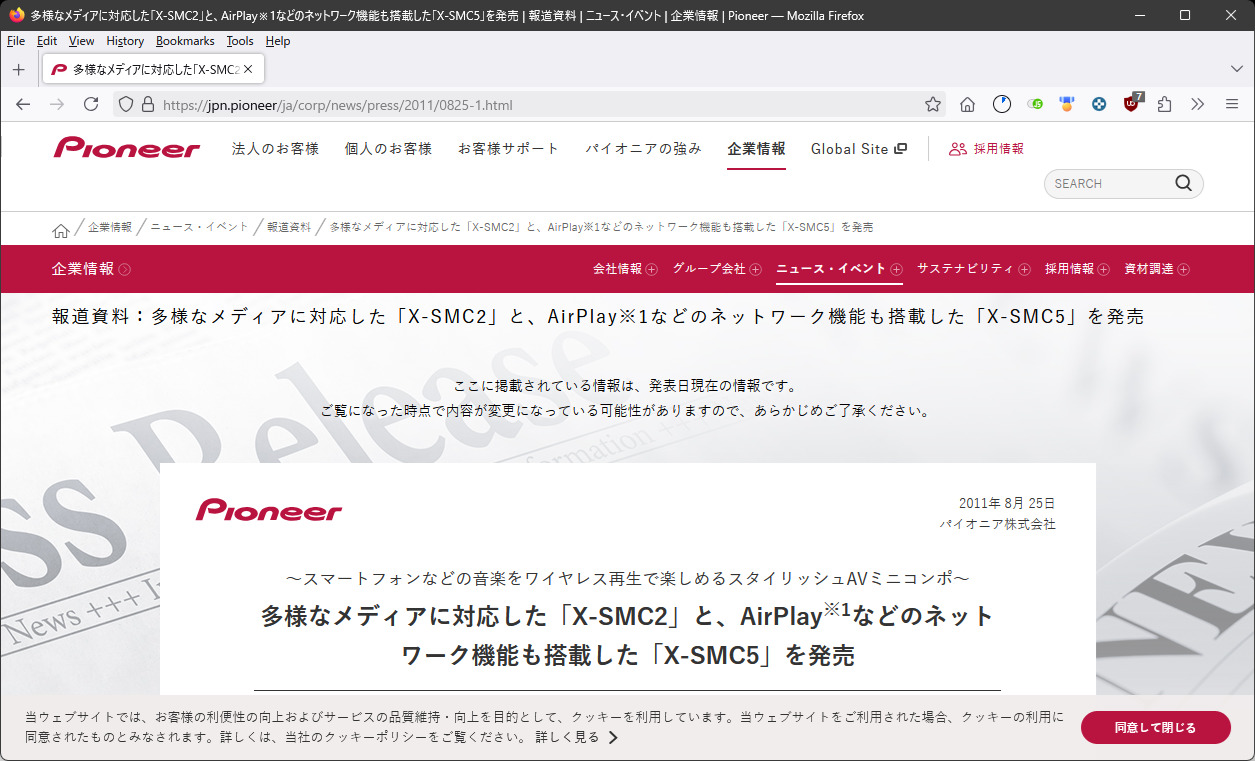Open the 採用情報 recruitment link

coord(987,149)
